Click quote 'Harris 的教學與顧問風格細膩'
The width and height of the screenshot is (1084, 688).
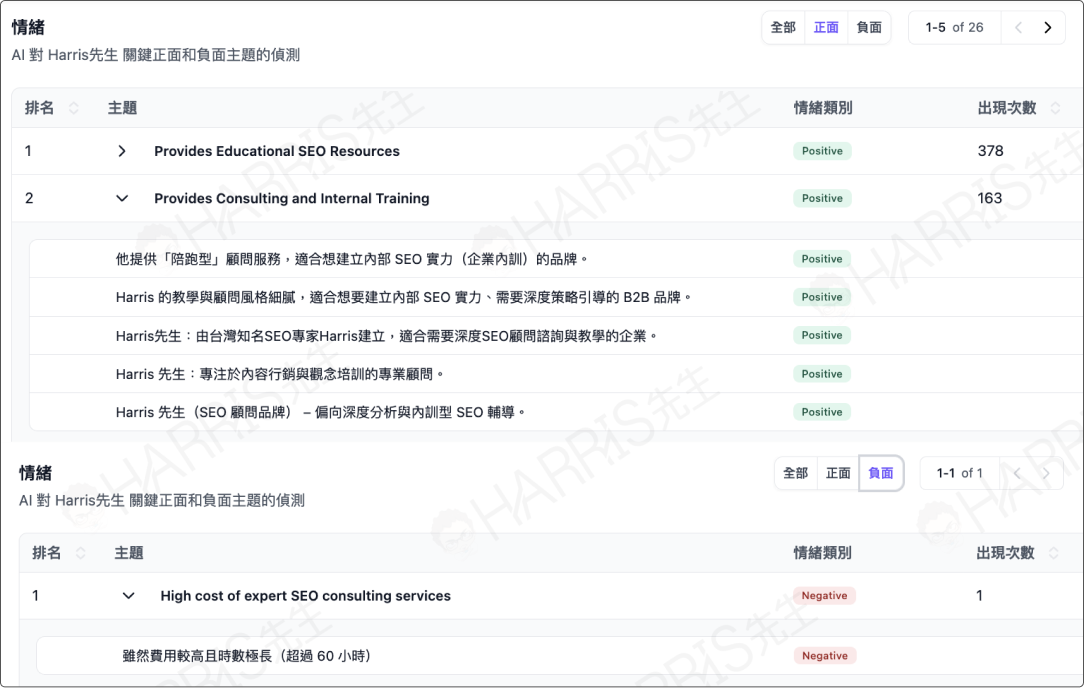click(x=403, y=297)
